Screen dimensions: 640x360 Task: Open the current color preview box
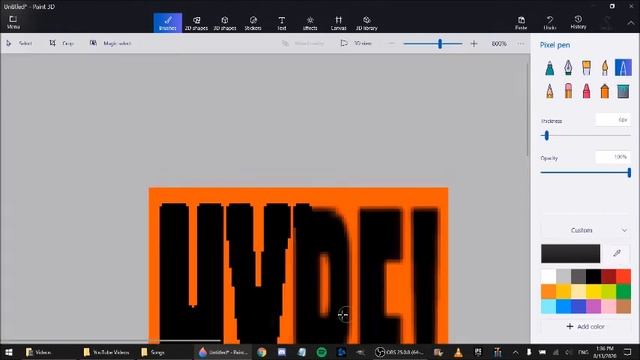pyautogui.click(x=571, y=253)
